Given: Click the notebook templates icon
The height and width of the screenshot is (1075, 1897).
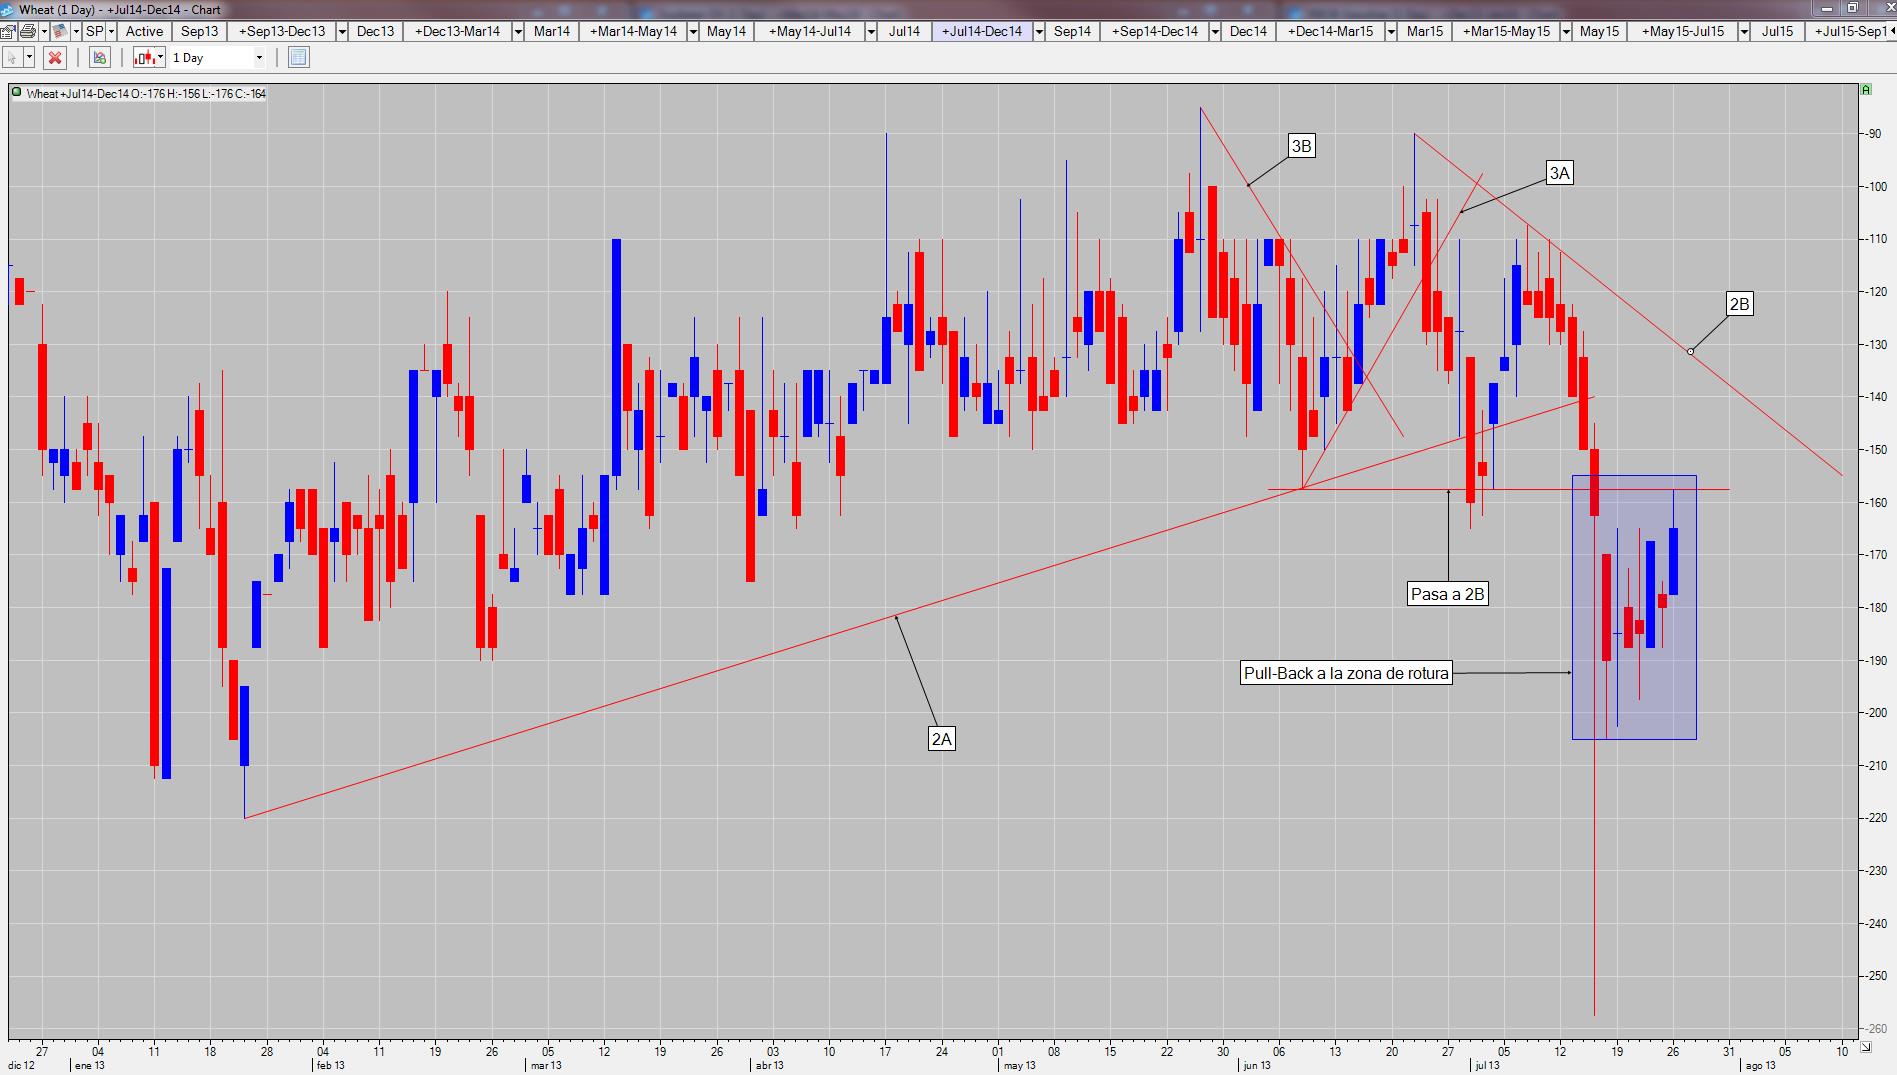Looking at the screenshot, I should tap(60, 31).
